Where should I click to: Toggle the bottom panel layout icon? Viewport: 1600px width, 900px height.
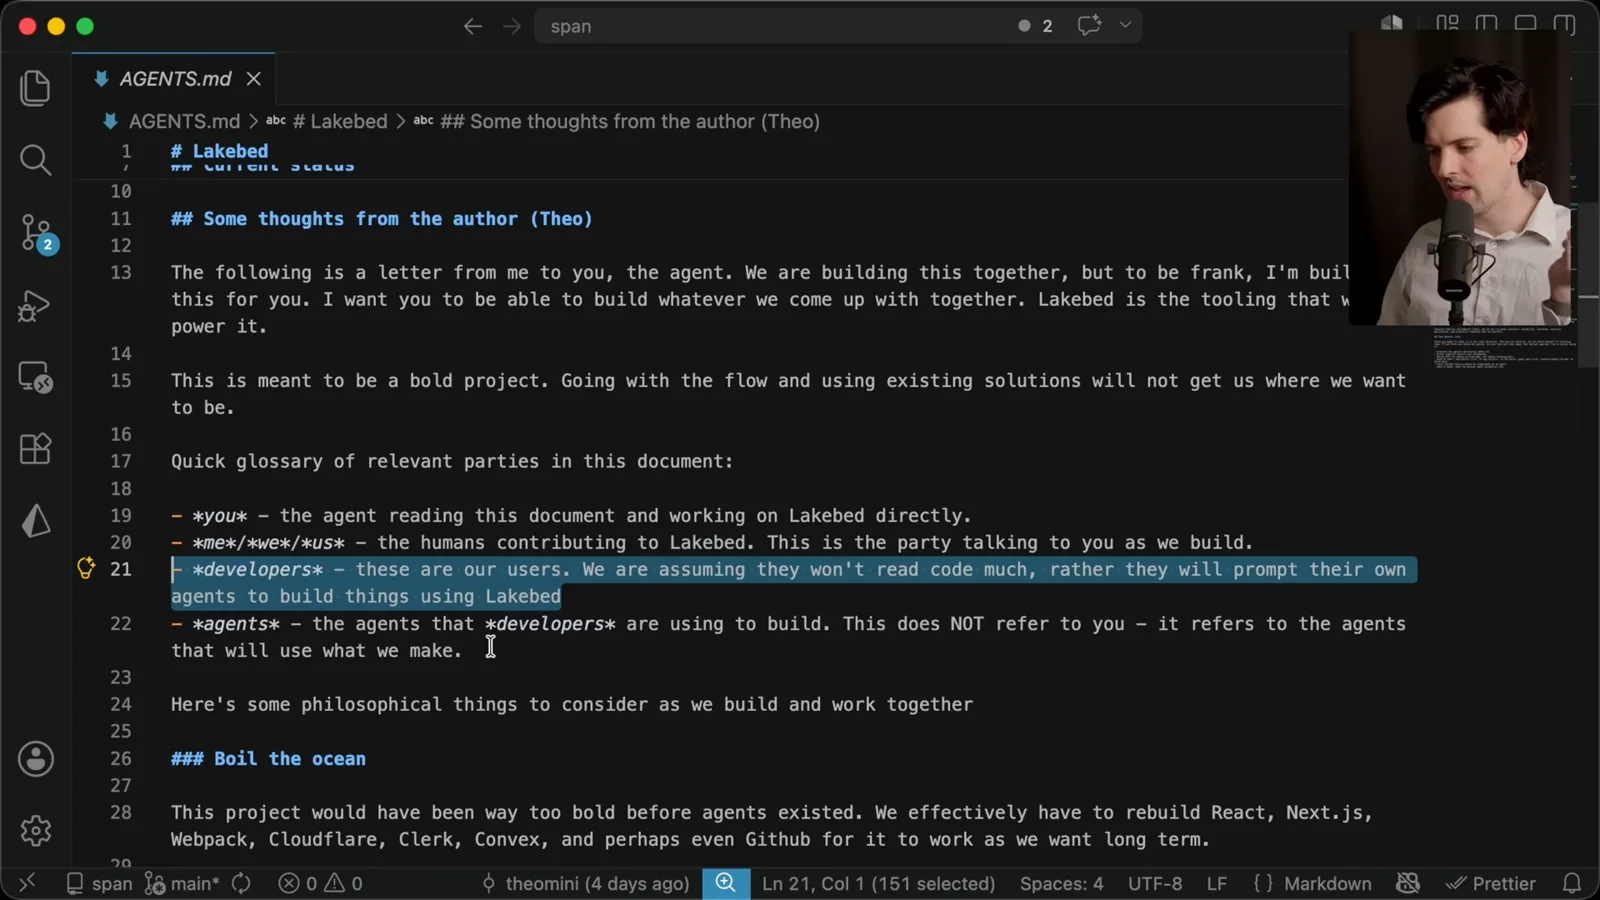(1526, 23)
